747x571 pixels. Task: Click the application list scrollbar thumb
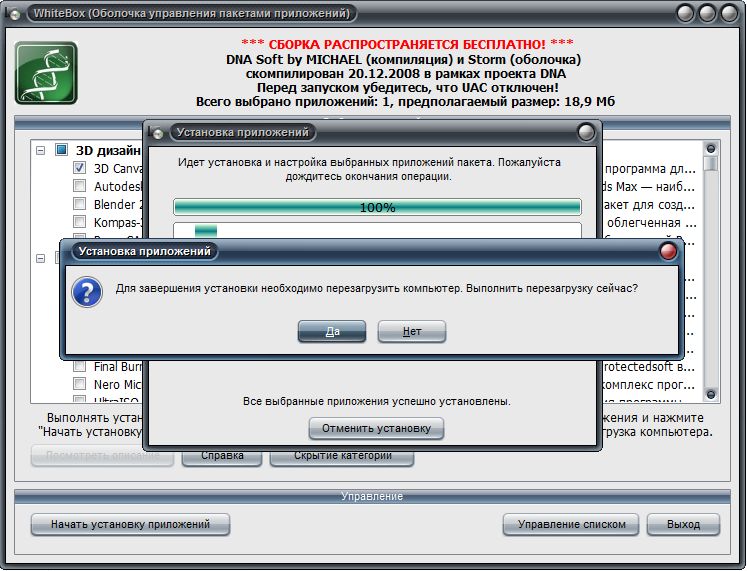(x=711, y=164)
